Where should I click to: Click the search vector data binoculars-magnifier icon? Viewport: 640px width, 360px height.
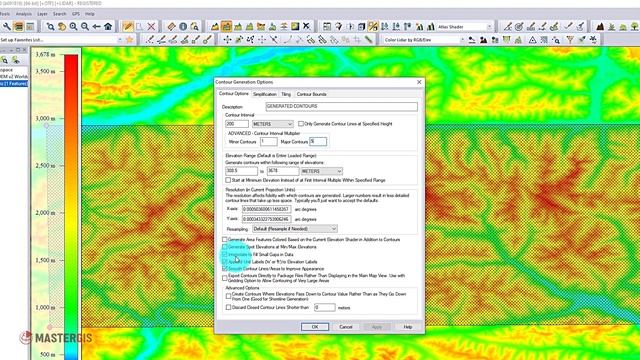[x=195, y=27]
